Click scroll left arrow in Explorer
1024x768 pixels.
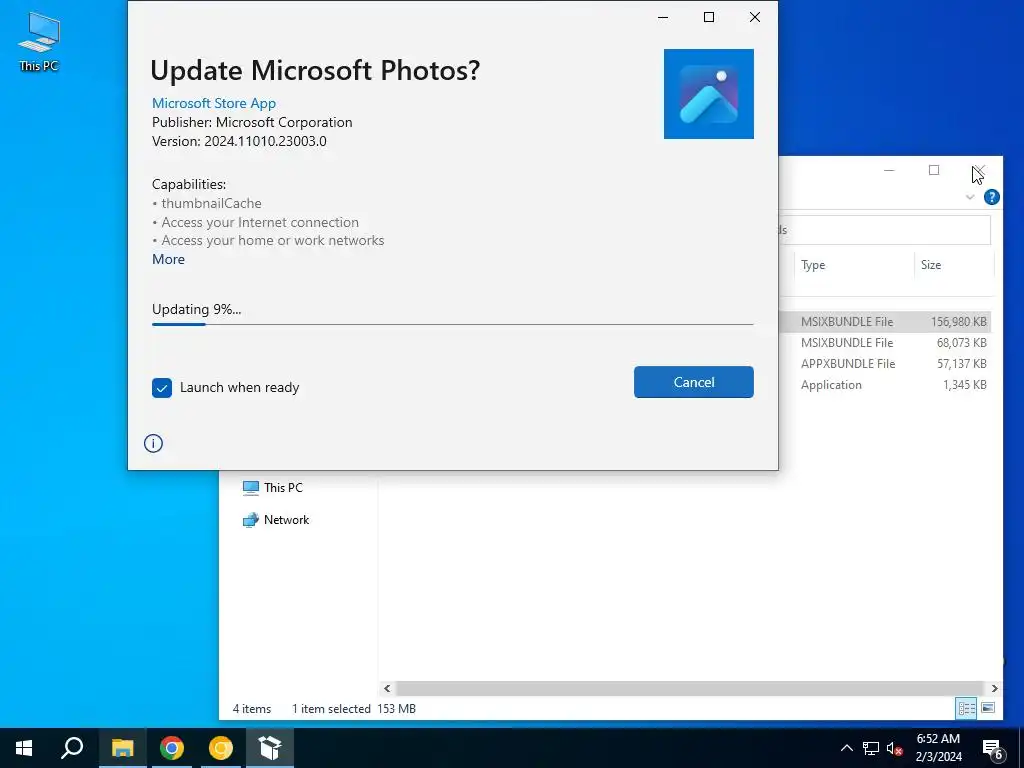pyautogui.click(x=387, y=688)
